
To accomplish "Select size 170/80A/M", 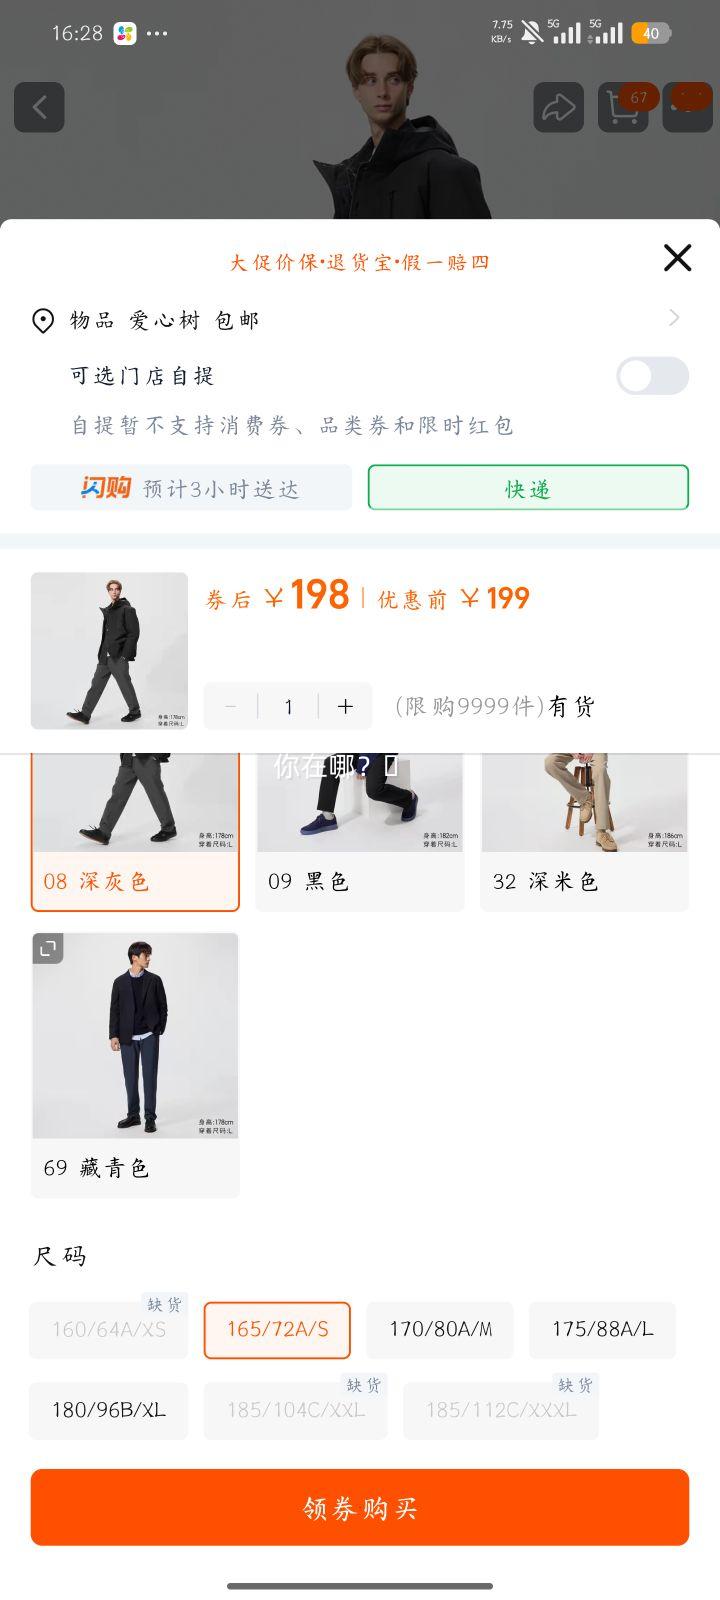I will point(440,1330).
